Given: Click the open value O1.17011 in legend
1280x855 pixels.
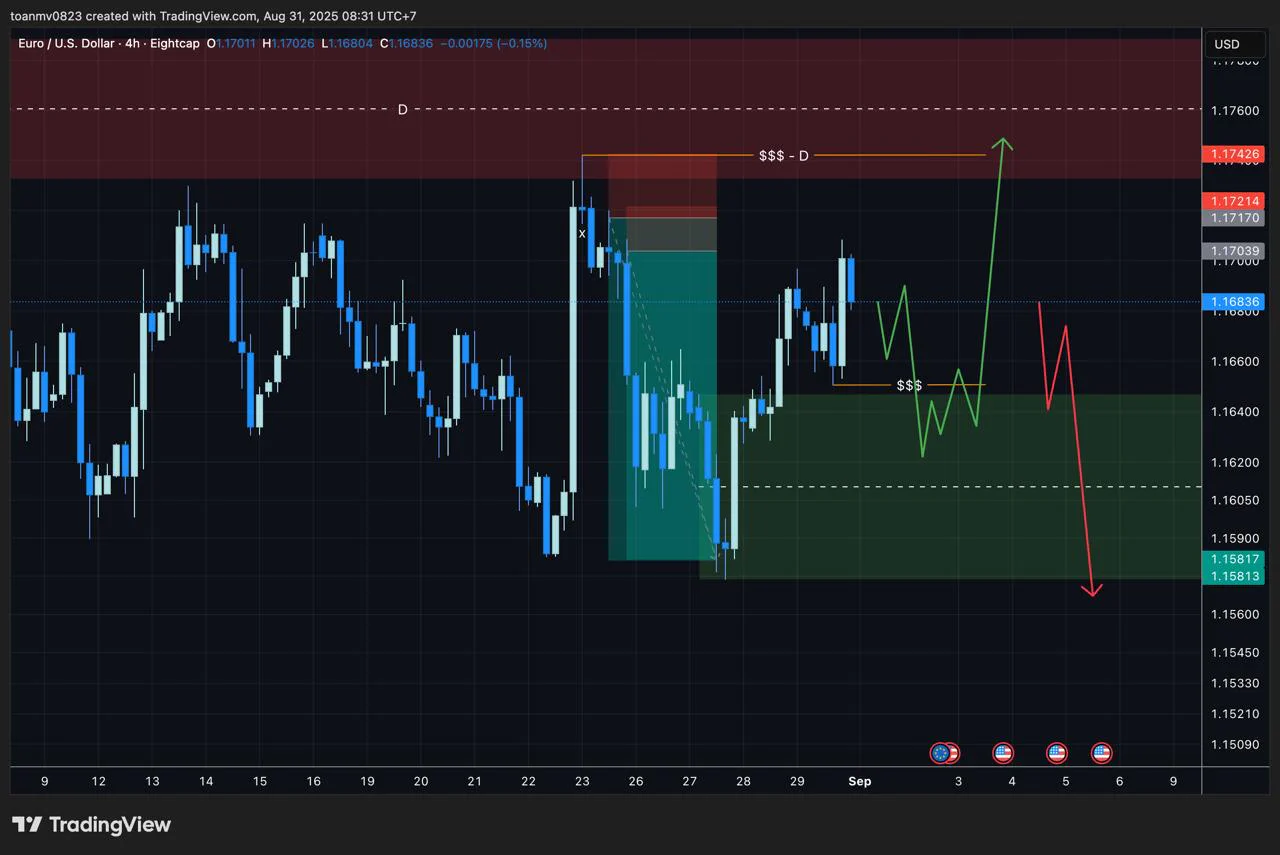Looking at the screenshot, I should pos(231,43).
